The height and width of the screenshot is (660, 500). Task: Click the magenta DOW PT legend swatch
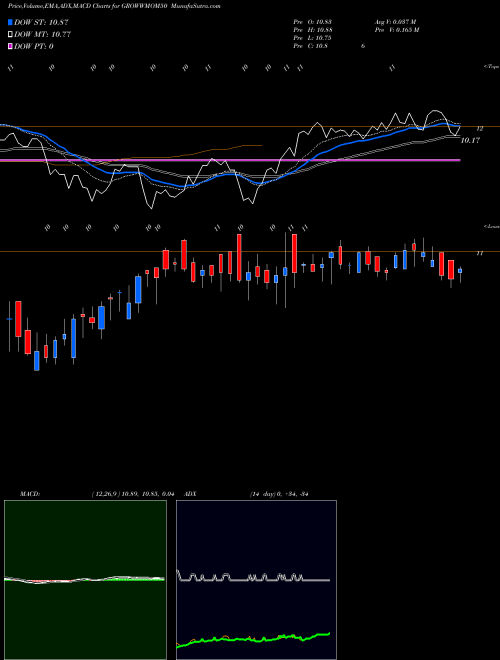(x=10, y=46)
